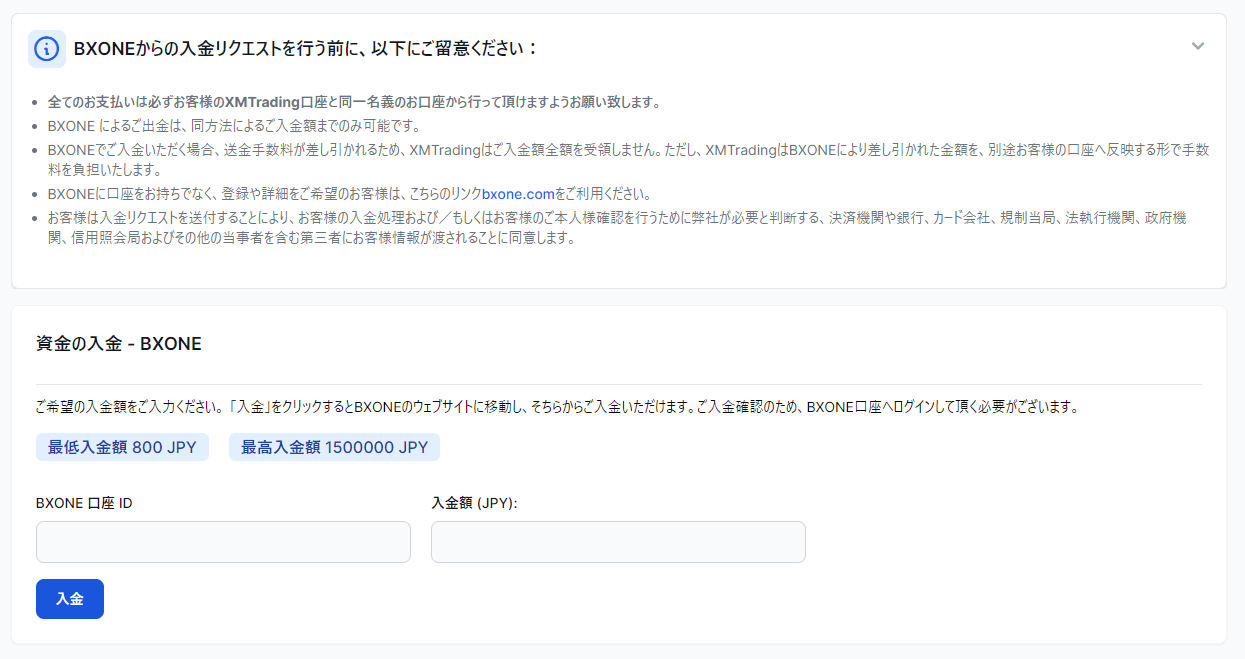
Task: Click the bullet about 第三者にお客様情報
Action: pyautogui.click(x=617, y=228)
